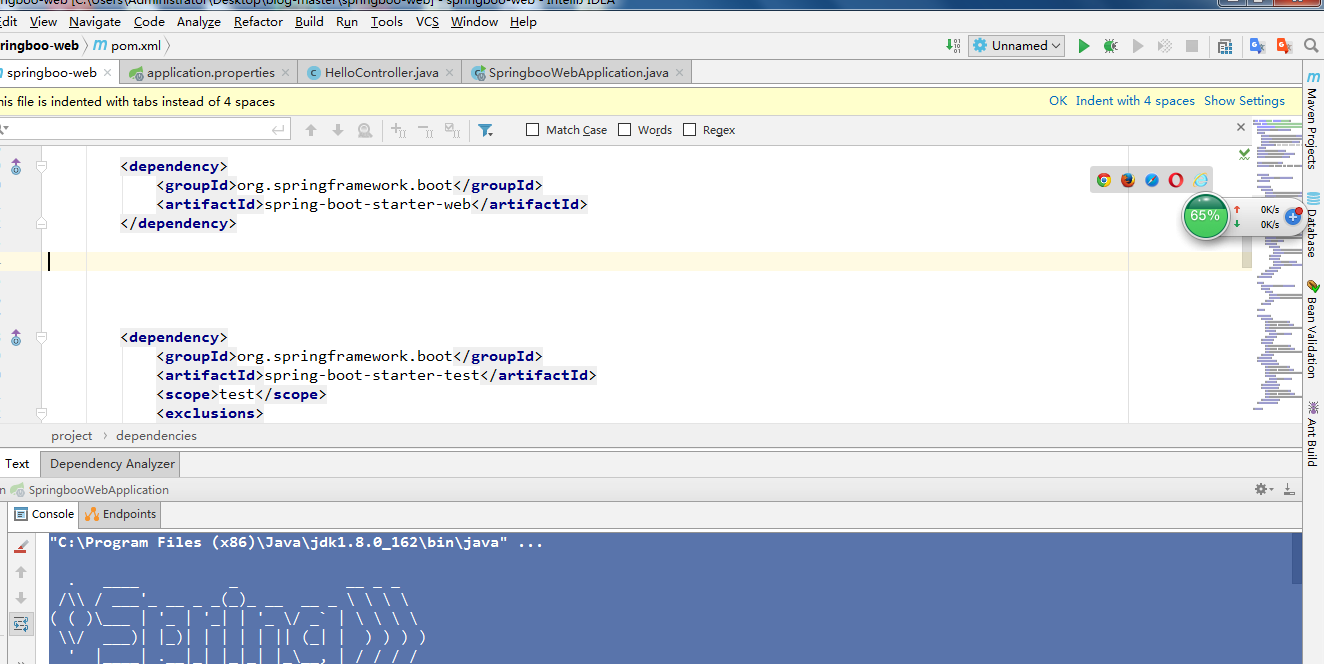Toggle the Regex search option
Image resolution: width=1324 pixels, height=664 pixels.
pos(688,129)
